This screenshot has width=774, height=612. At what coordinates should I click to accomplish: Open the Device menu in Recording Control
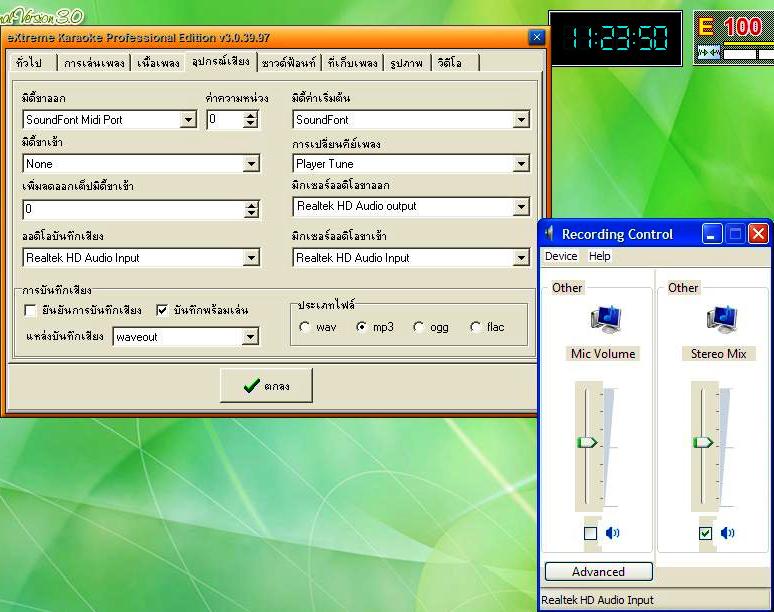coord(561,256)
